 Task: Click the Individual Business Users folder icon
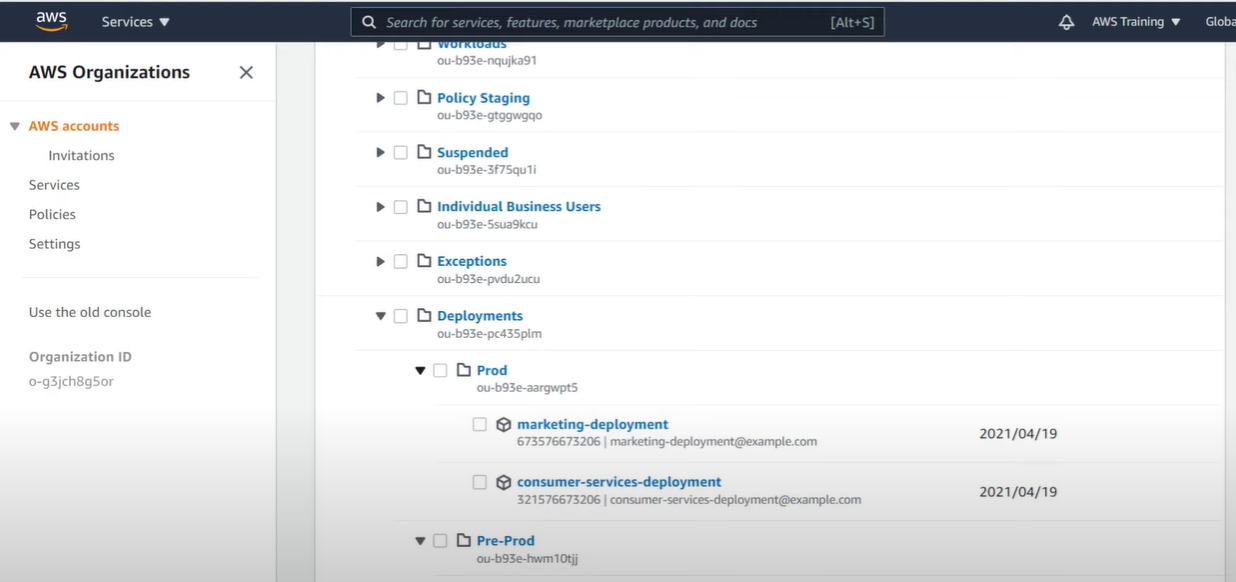tap(424, 207)
